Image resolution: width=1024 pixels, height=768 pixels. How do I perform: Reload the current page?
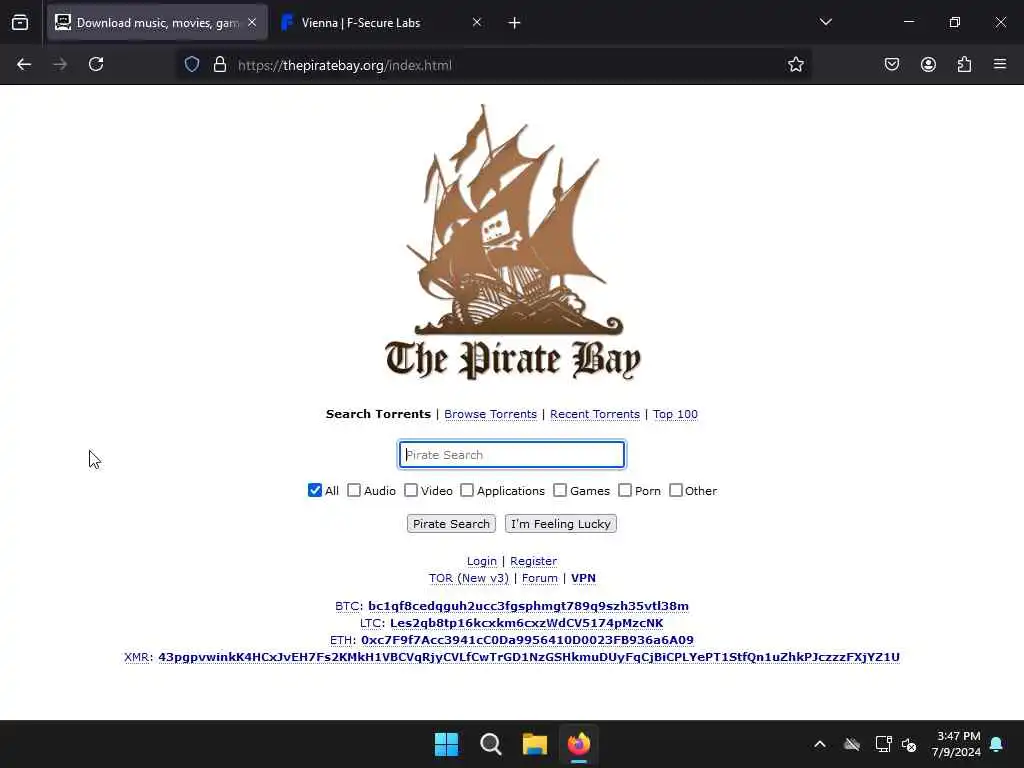pos(96,64)
